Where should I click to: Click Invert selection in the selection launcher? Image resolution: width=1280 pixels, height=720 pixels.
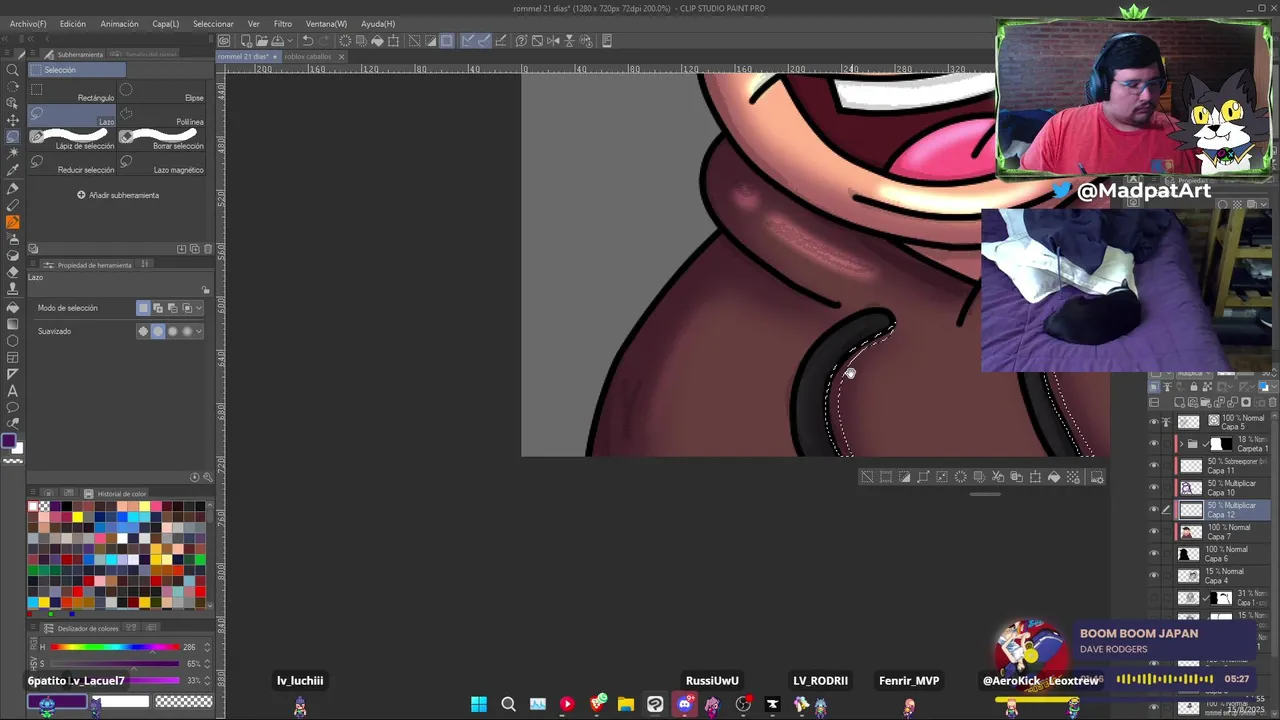coord(904,477)
